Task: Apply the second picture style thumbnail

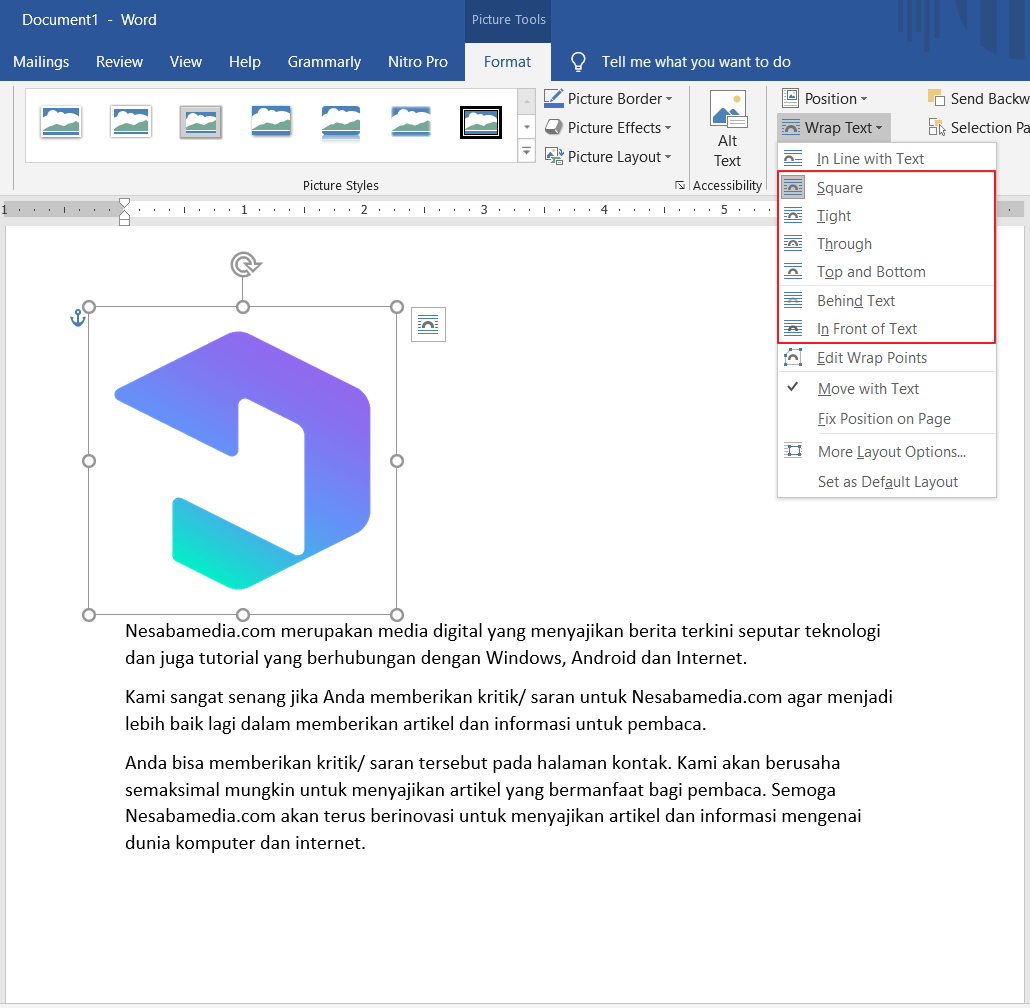Action: (131, 122)
